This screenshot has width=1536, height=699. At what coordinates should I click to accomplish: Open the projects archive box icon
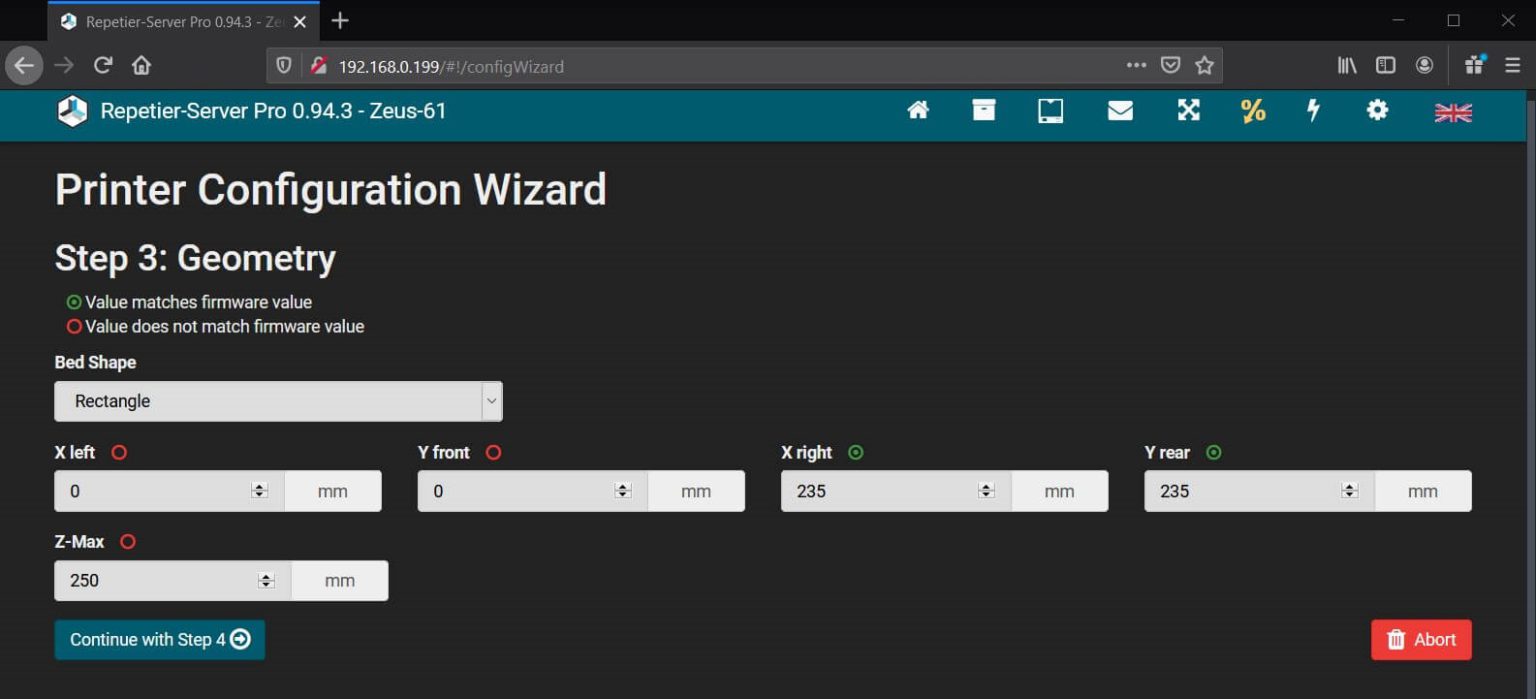984,110
